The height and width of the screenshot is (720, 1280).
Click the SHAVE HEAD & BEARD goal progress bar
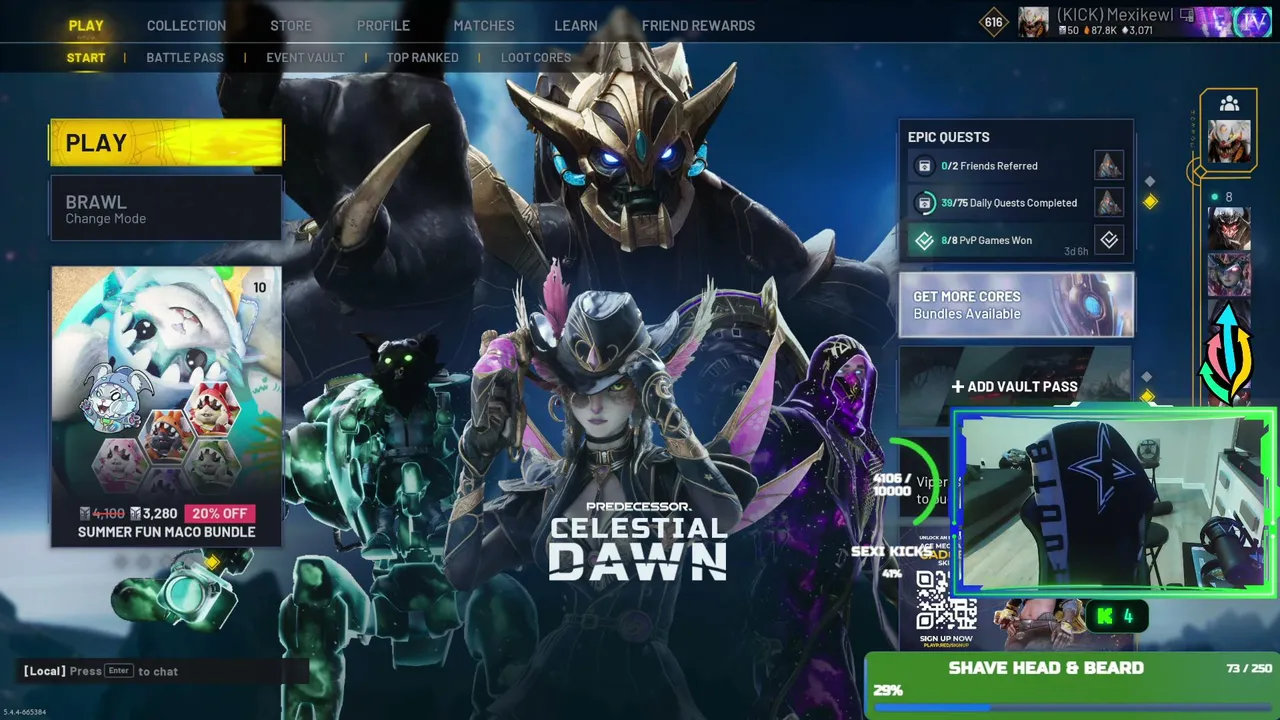[x=1072, y=708]
